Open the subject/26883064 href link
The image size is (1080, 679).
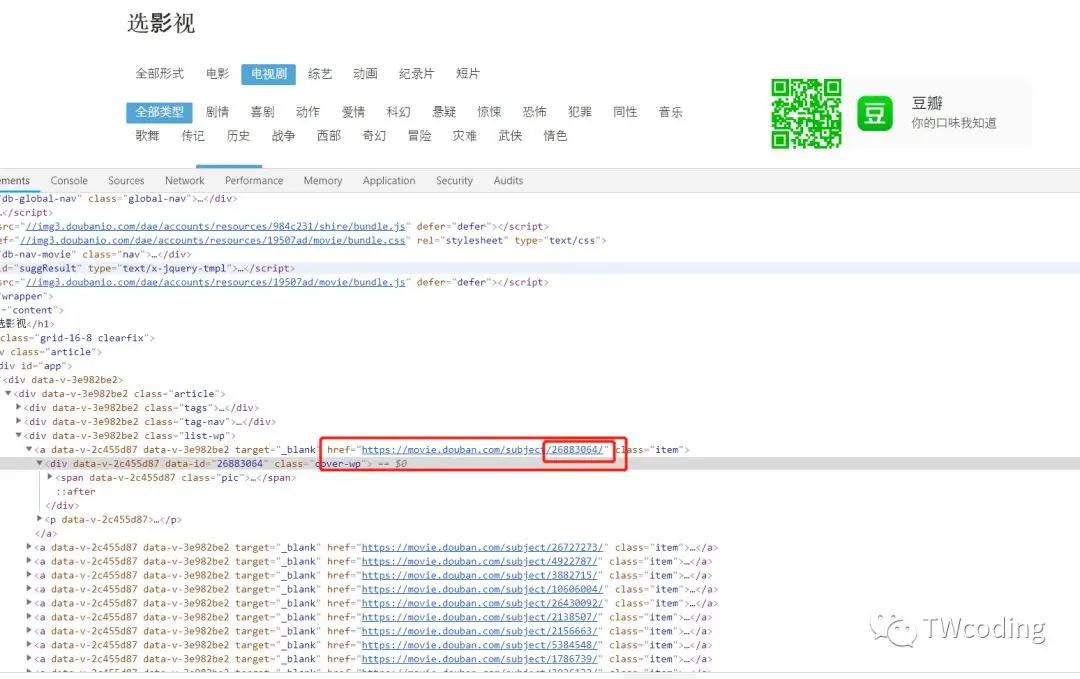point(483,450)
